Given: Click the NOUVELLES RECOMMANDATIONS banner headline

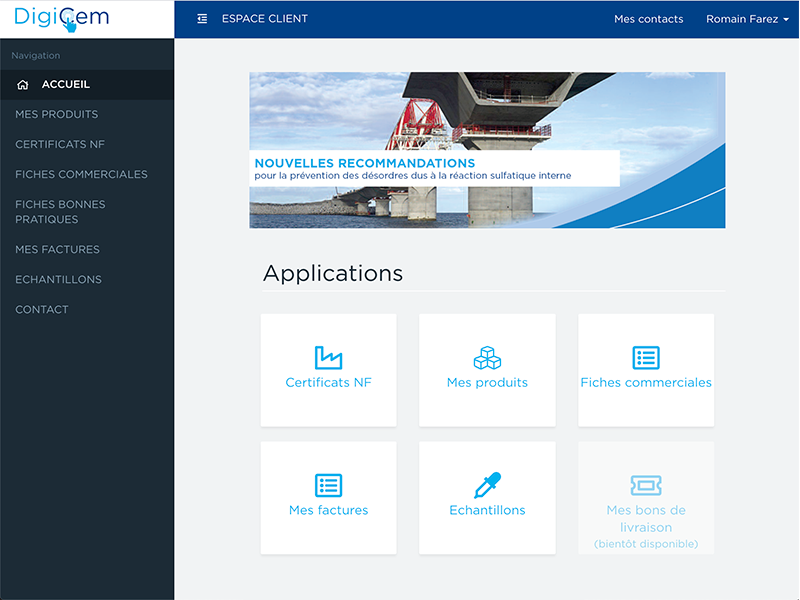Looking at the screenshot, I should pyautogui.click(x=365, y=163).
